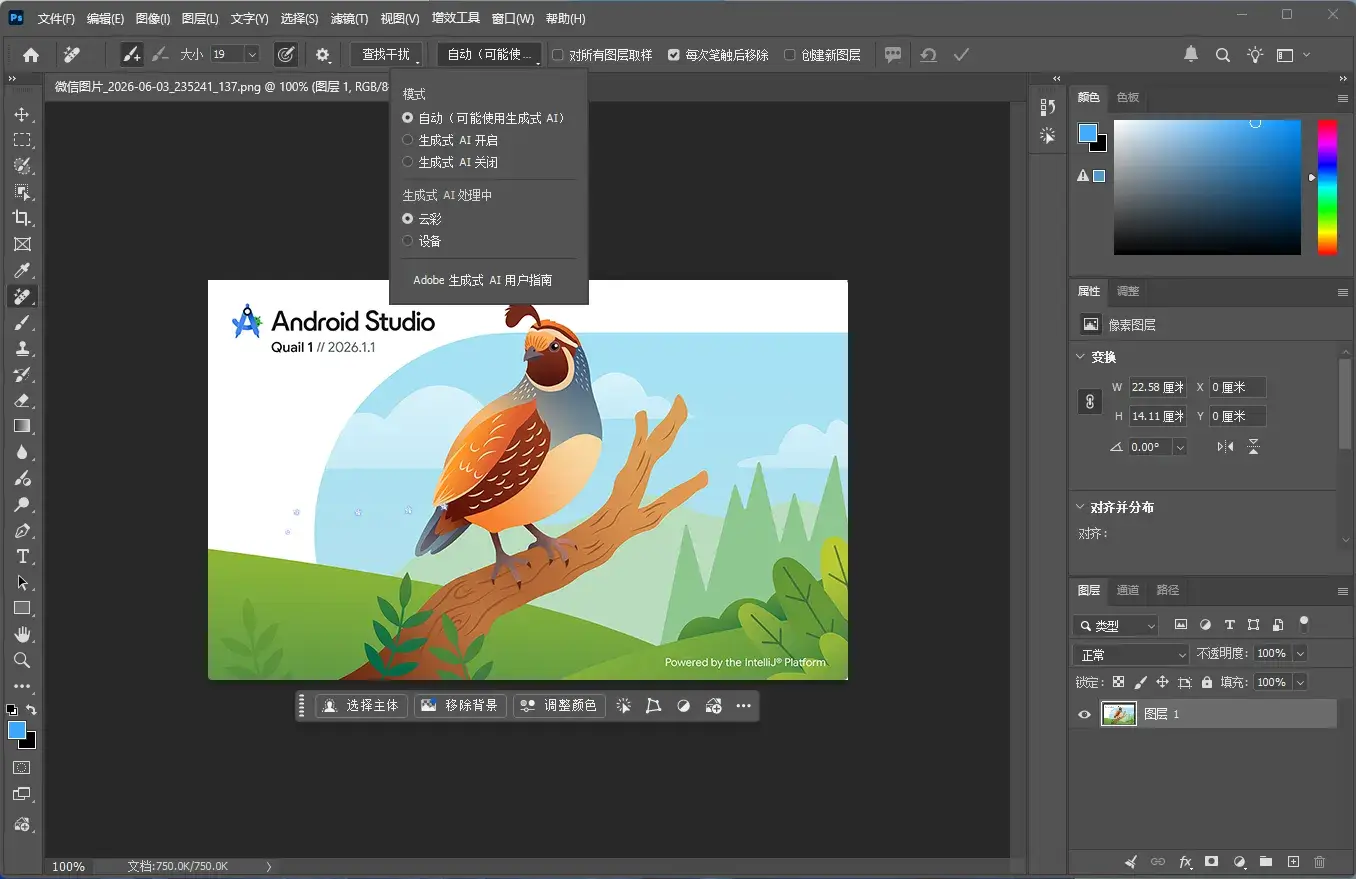
Task: Open the workspace switcher dropdown
Action: point(1294,55)
